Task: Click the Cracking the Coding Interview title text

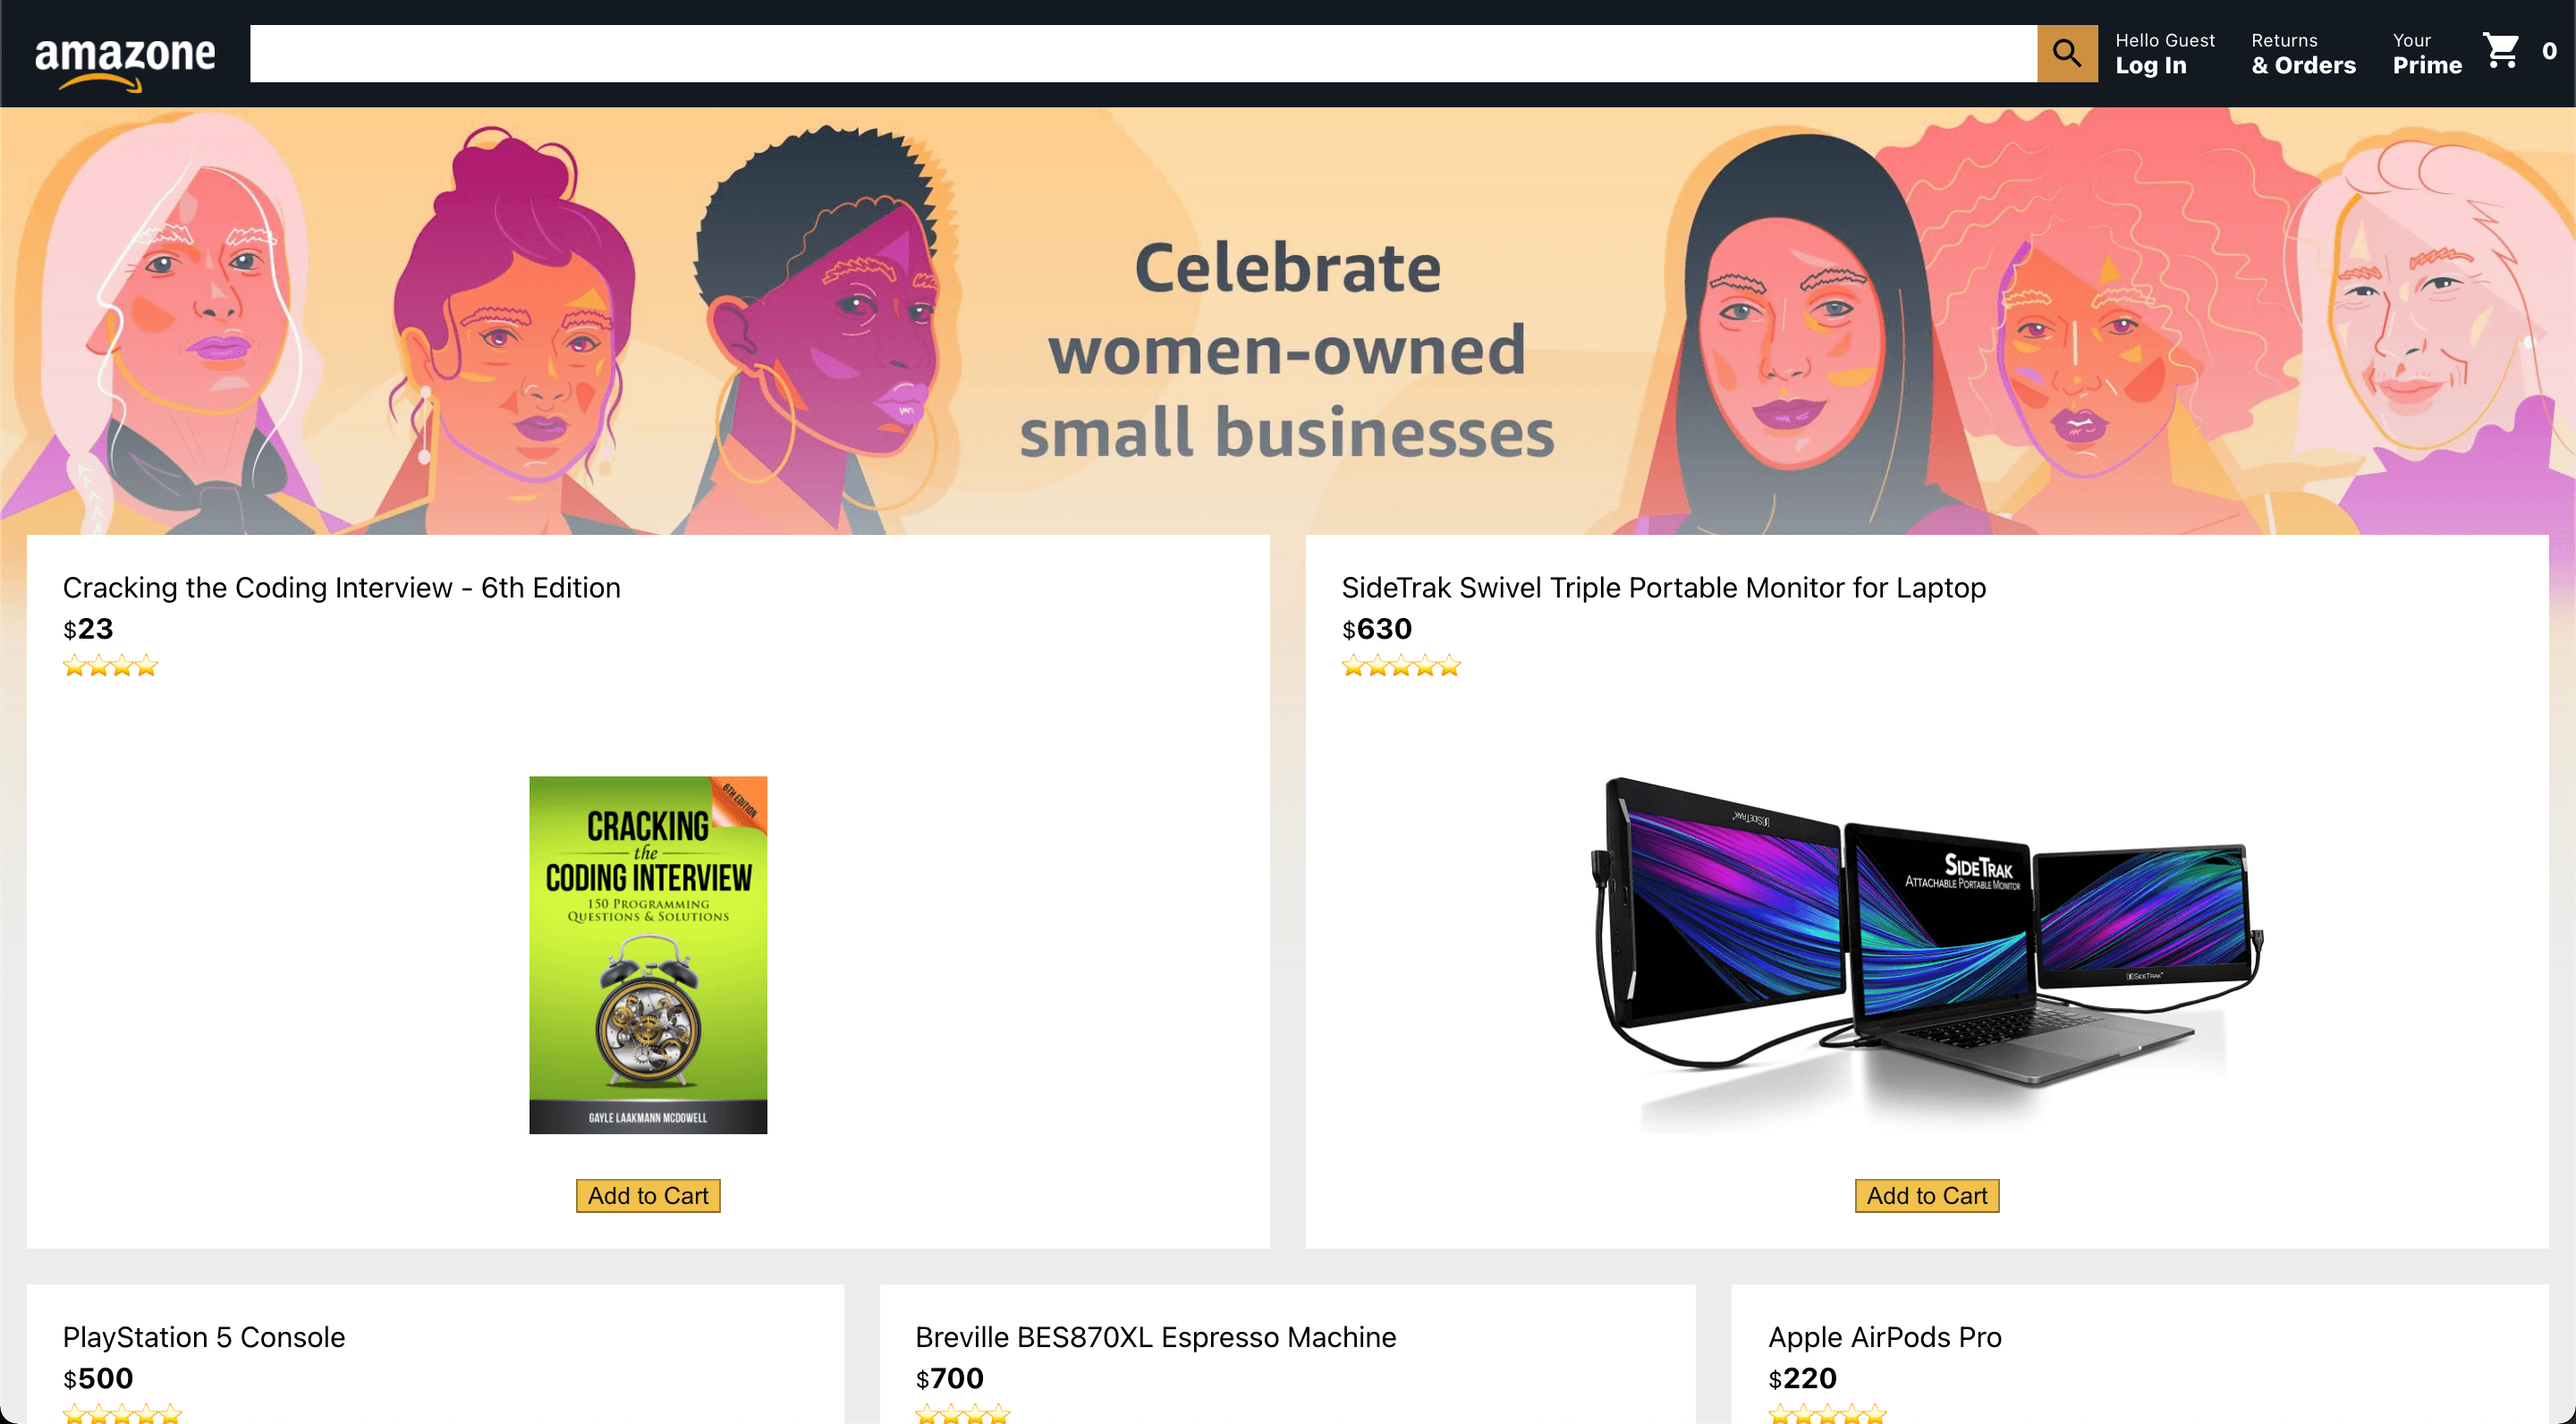Action: click(x=342, y=587)
